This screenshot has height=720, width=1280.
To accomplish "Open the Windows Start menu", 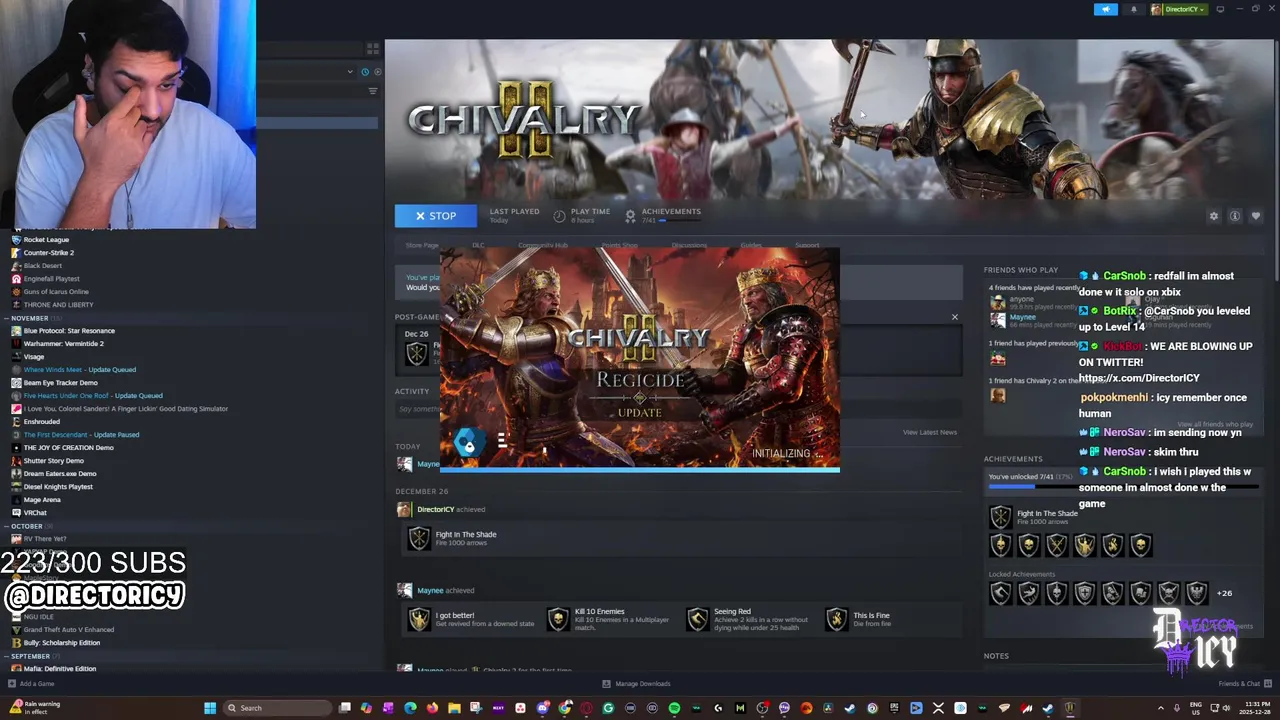I will (210, 708).
